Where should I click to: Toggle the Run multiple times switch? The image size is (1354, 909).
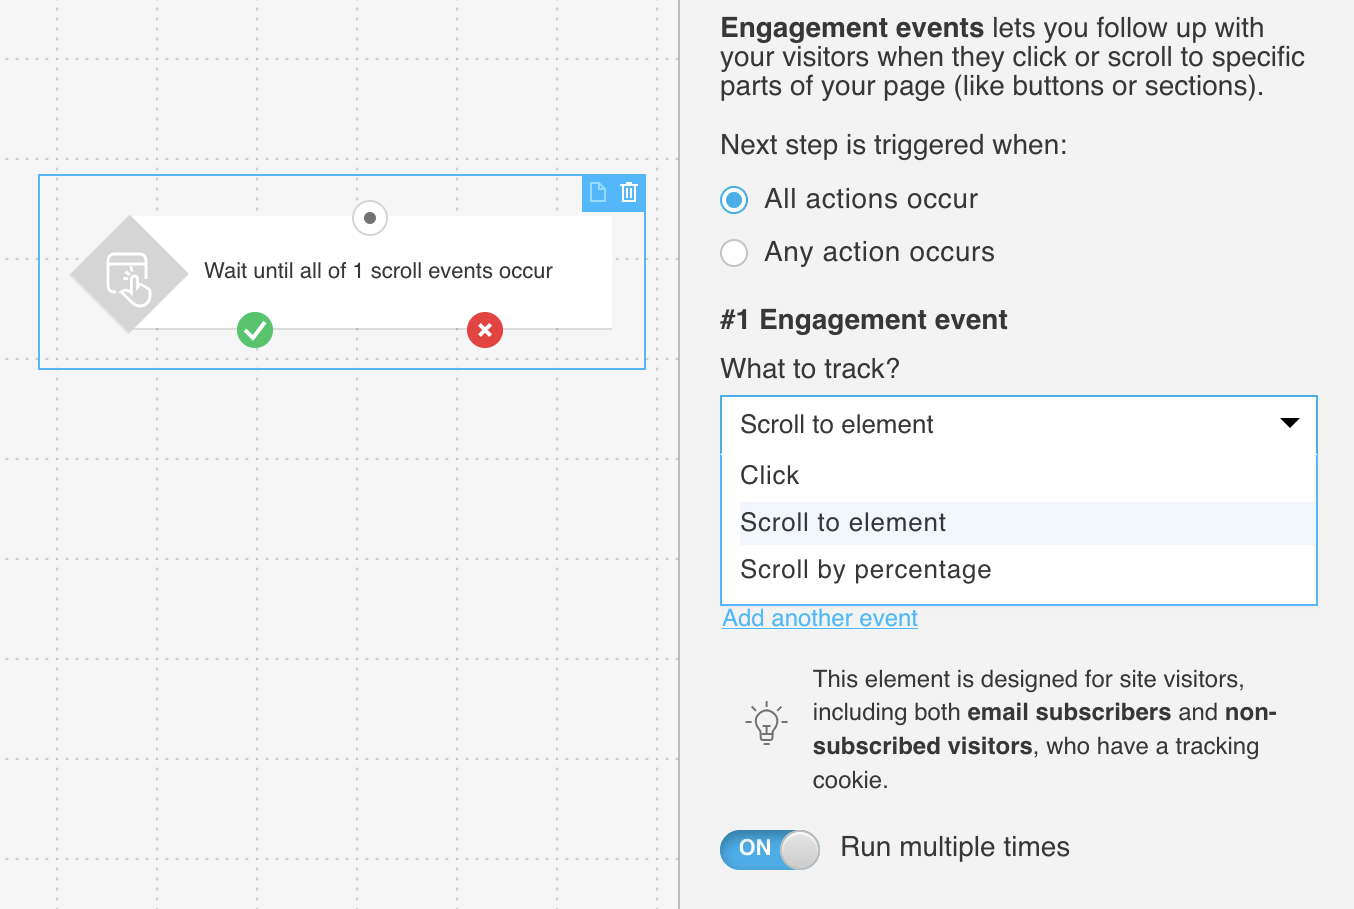tap(769, 849)
